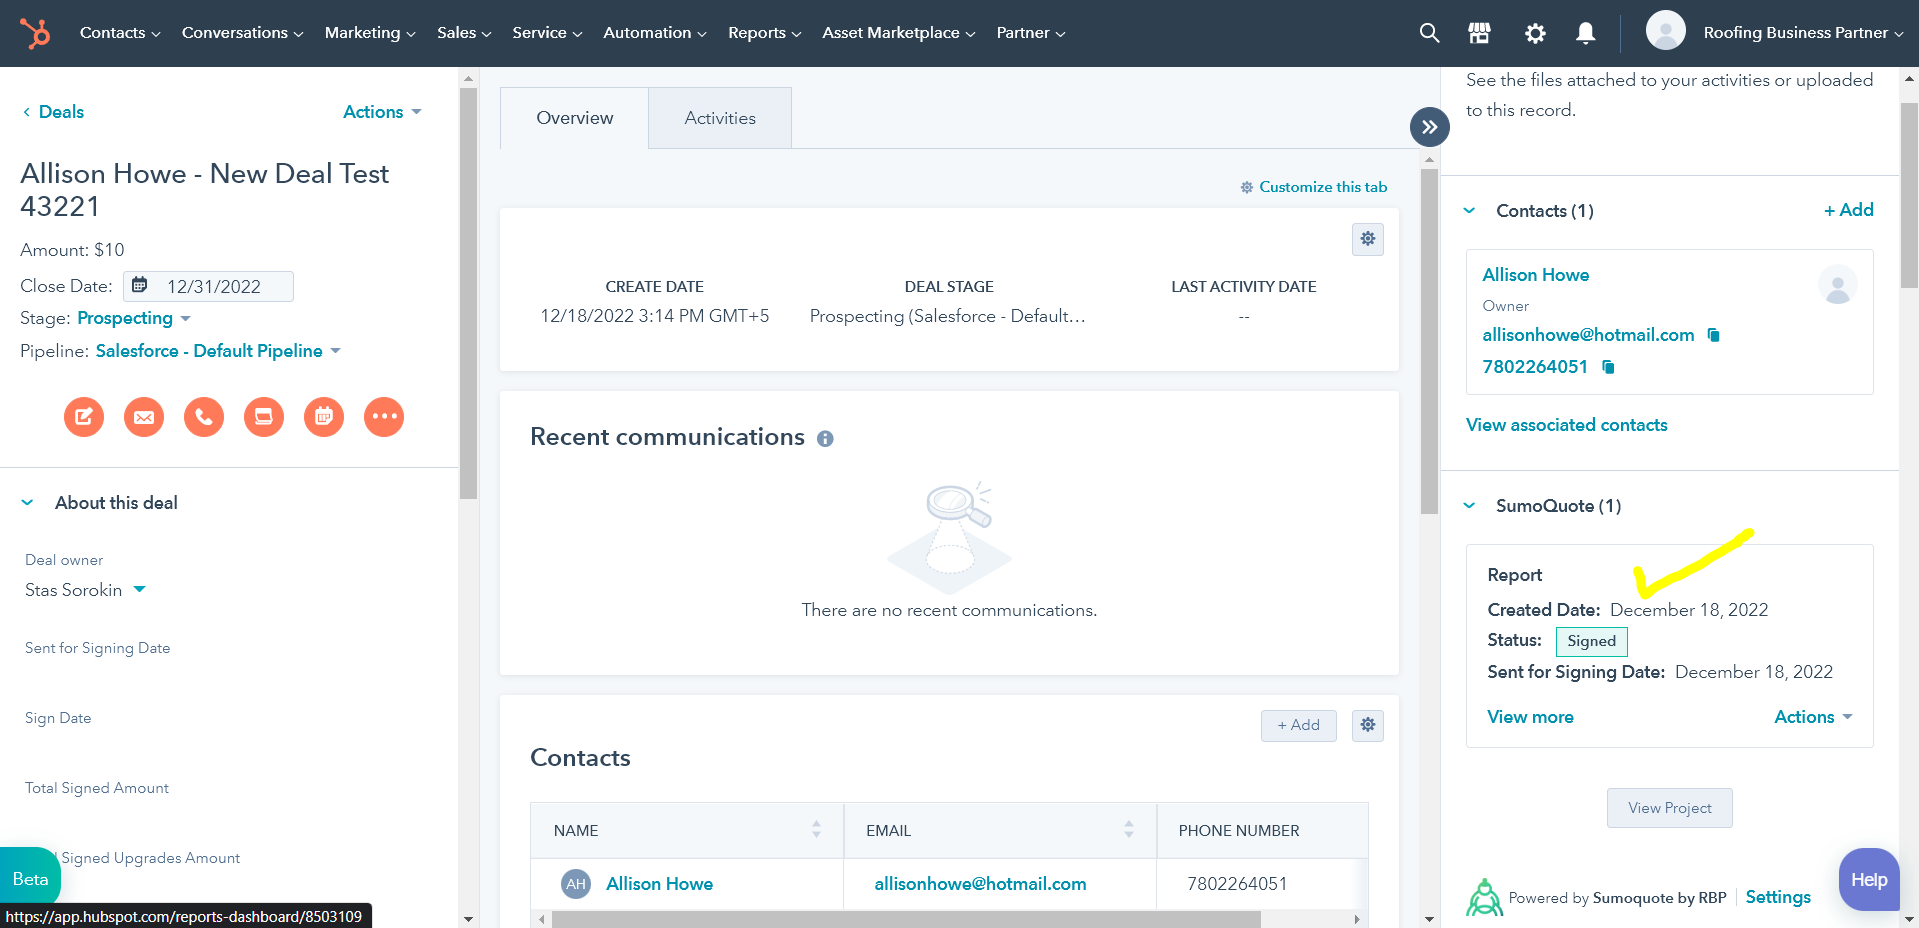Screen dimensions: 1919x928
Task: Open the Service menu
Action: (x=547, y=33)
